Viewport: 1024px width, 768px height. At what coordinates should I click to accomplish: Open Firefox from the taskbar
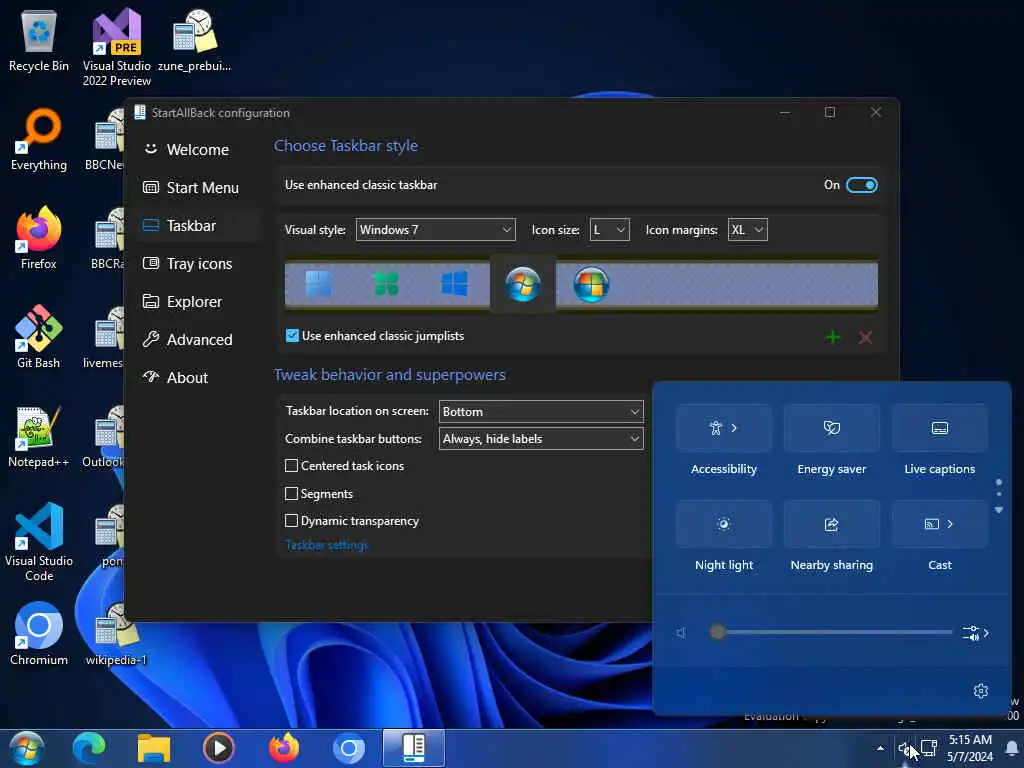[x=283, y=748]
